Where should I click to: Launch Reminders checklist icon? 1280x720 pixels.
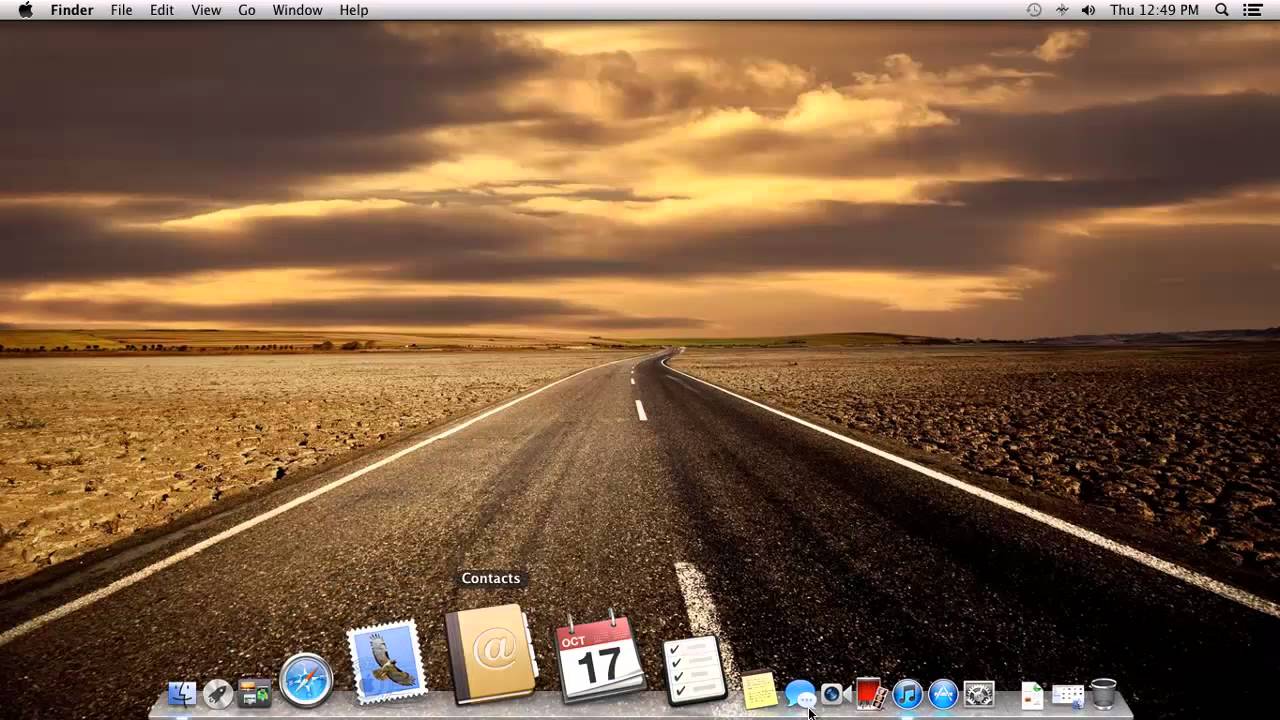pos(694,670)
